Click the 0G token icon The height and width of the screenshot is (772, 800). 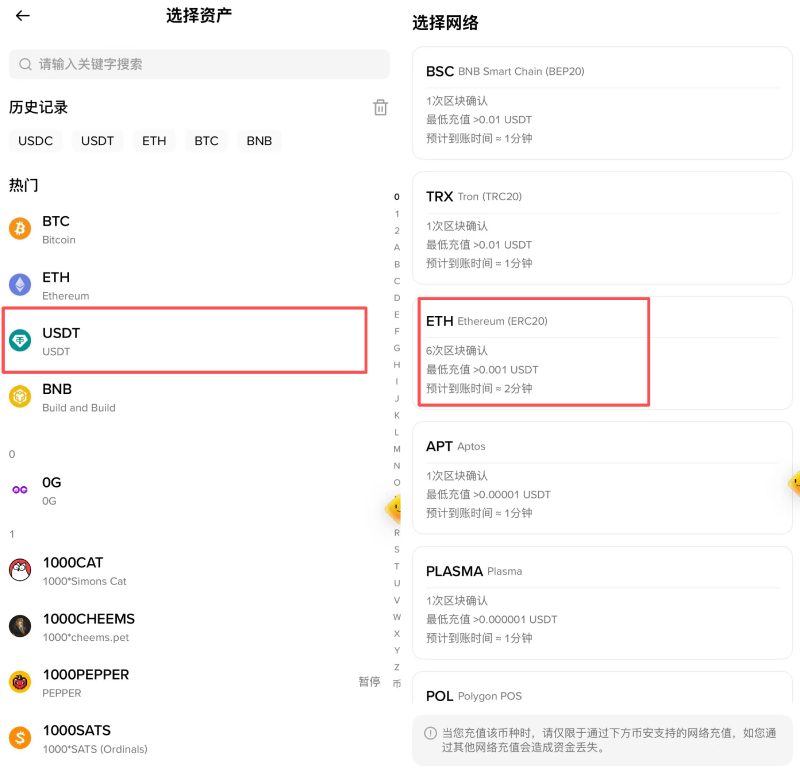(20, 490)
